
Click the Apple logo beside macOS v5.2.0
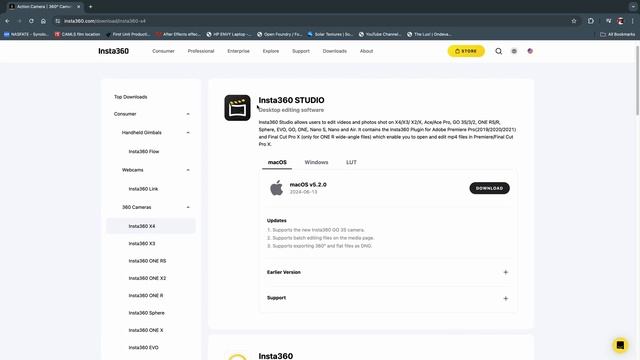(276, 188)
